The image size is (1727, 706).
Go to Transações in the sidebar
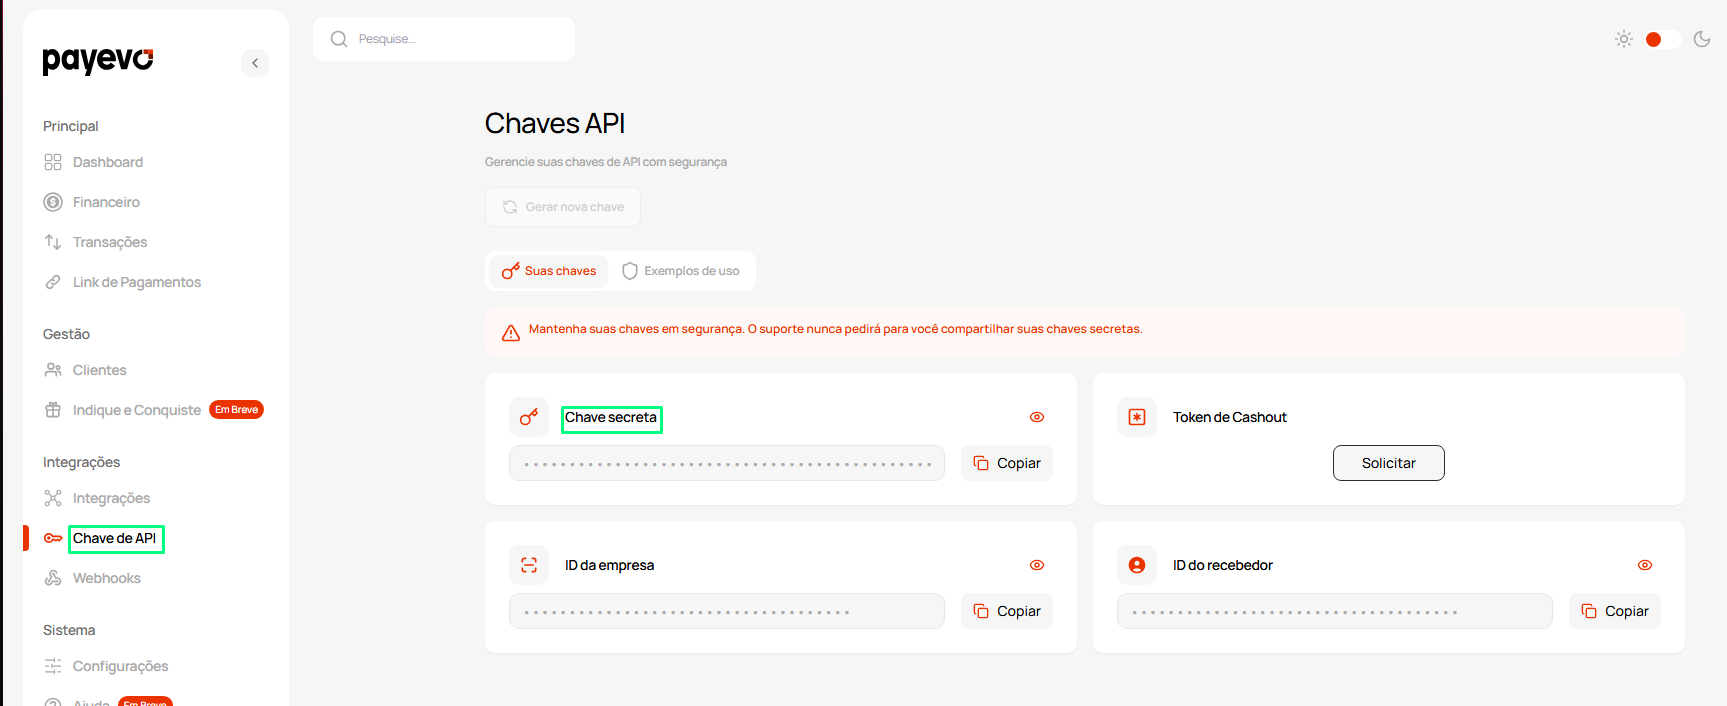coord(110,242)
